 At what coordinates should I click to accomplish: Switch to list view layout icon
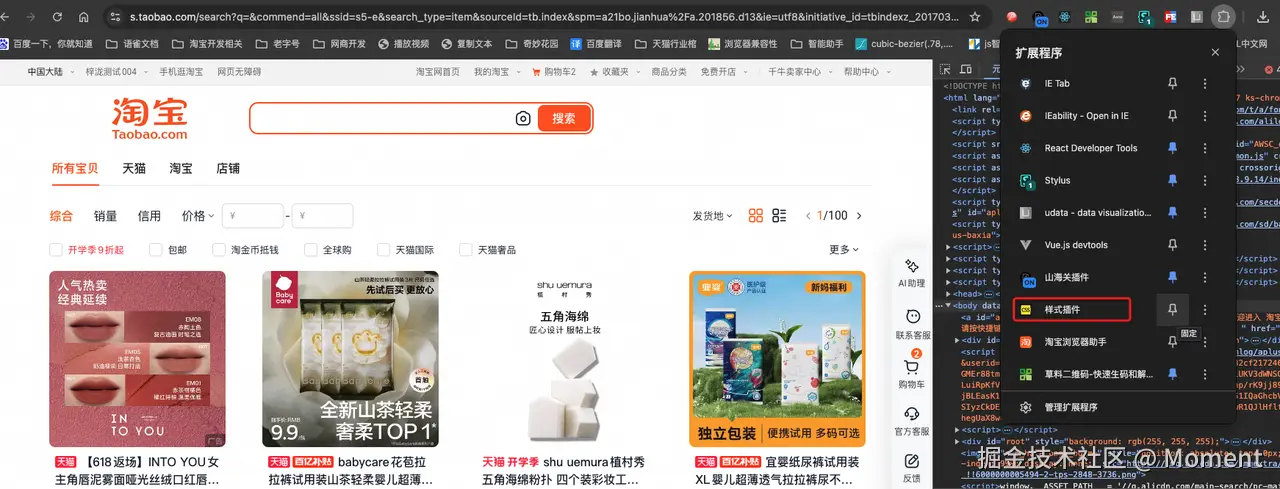click(x=780, y=216)
